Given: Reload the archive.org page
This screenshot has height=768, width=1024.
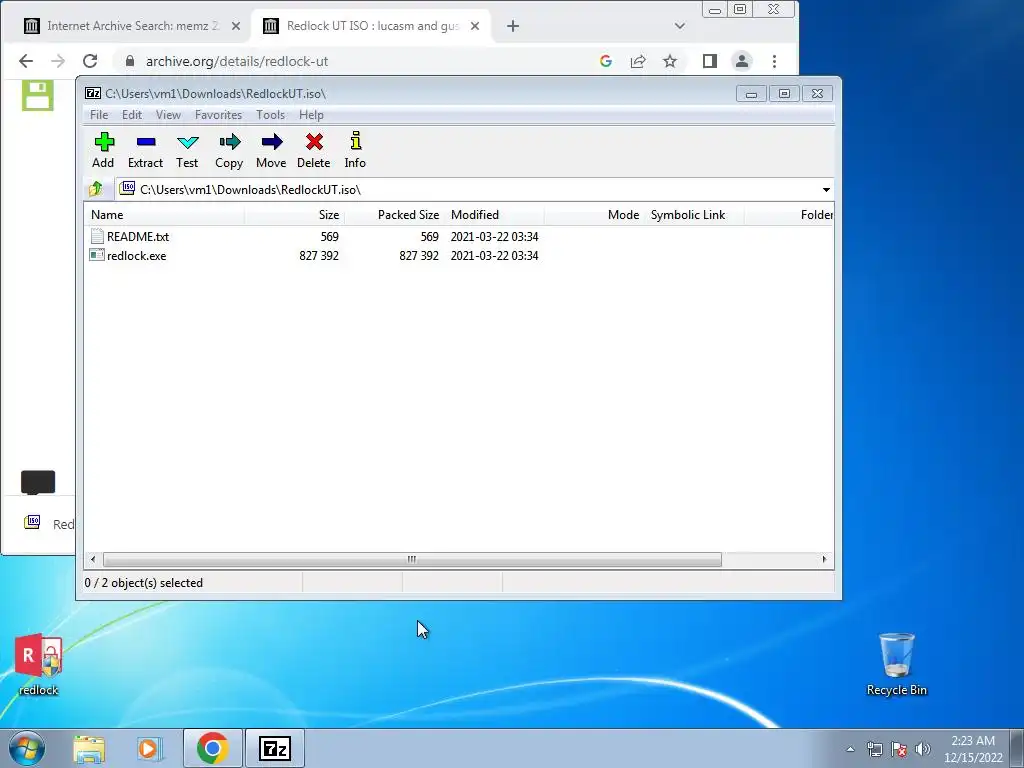Looking at the screenshot, I should [x=90, y=61].
